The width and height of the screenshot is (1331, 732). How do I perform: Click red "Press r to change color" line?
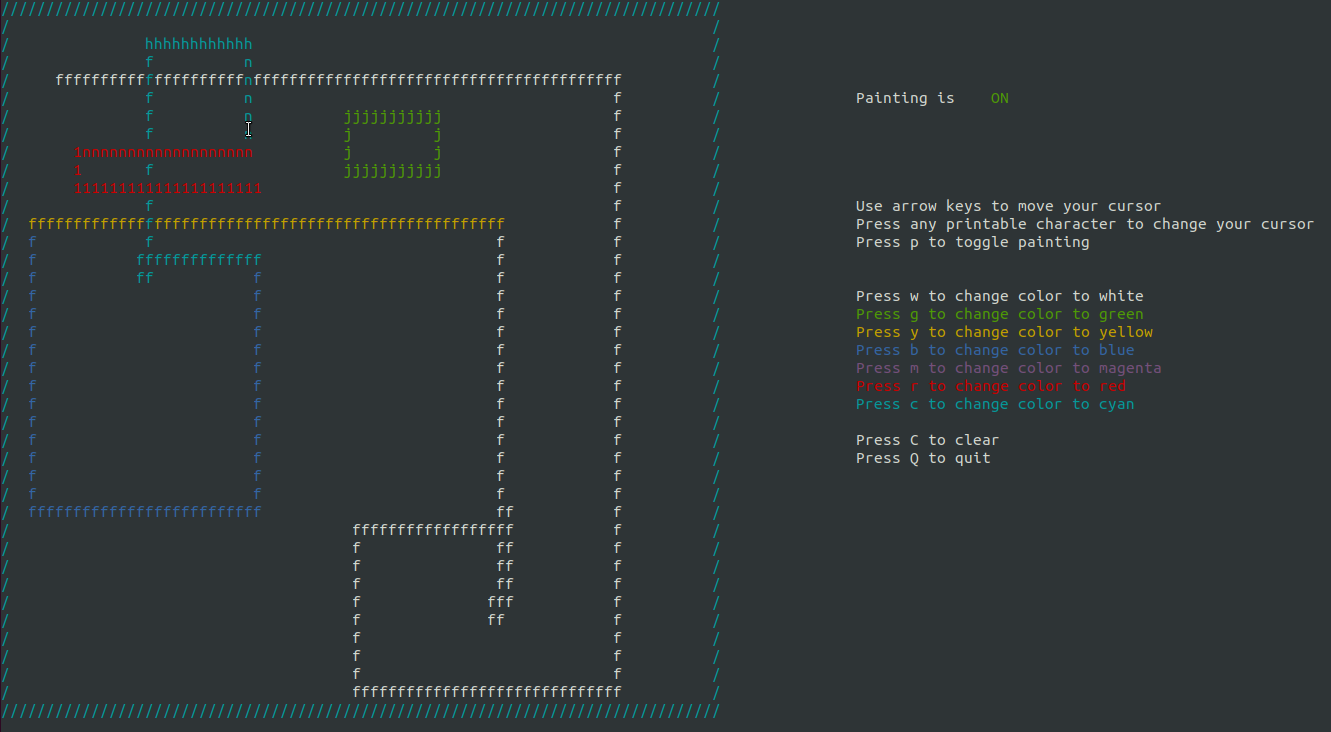coord(991,386)
